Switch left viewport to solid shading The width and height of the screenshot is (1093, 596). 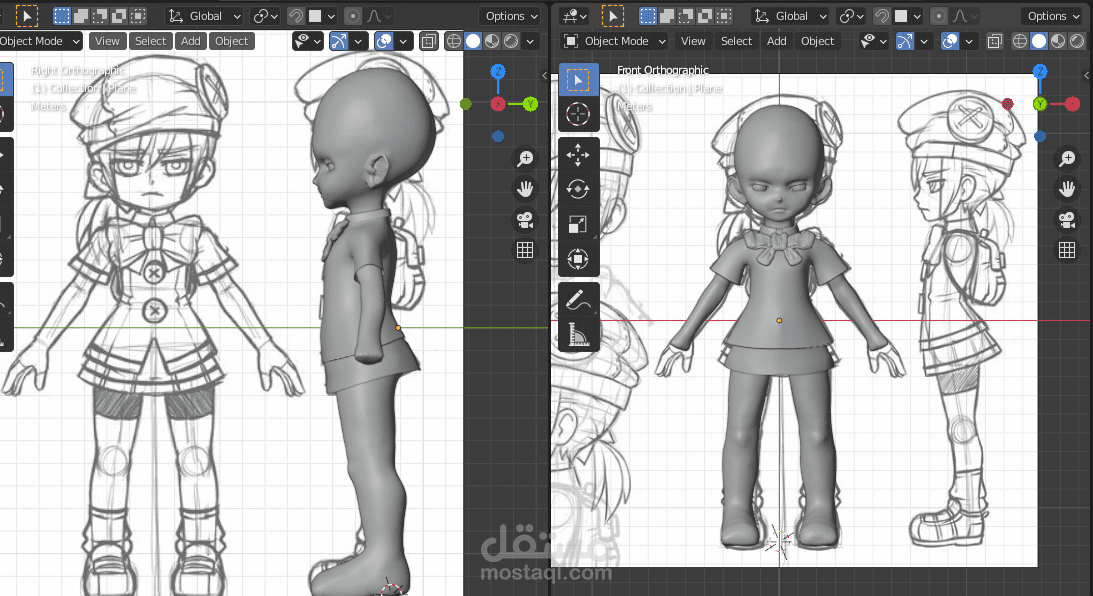pyautogui.click(x=473, y=41)
